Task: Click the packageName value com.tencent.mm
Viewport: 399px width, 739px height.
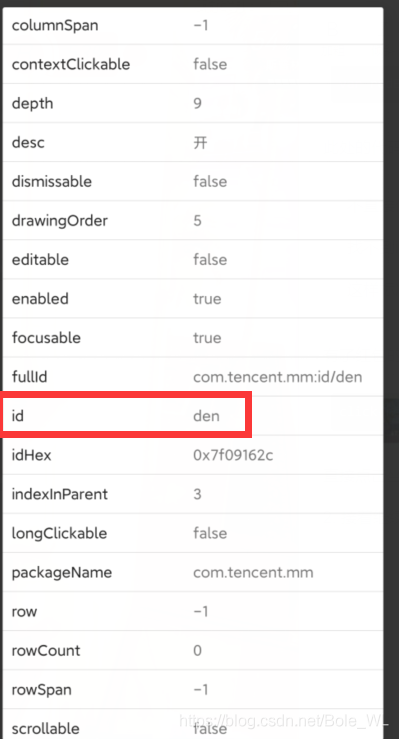Action: point(253,573)
